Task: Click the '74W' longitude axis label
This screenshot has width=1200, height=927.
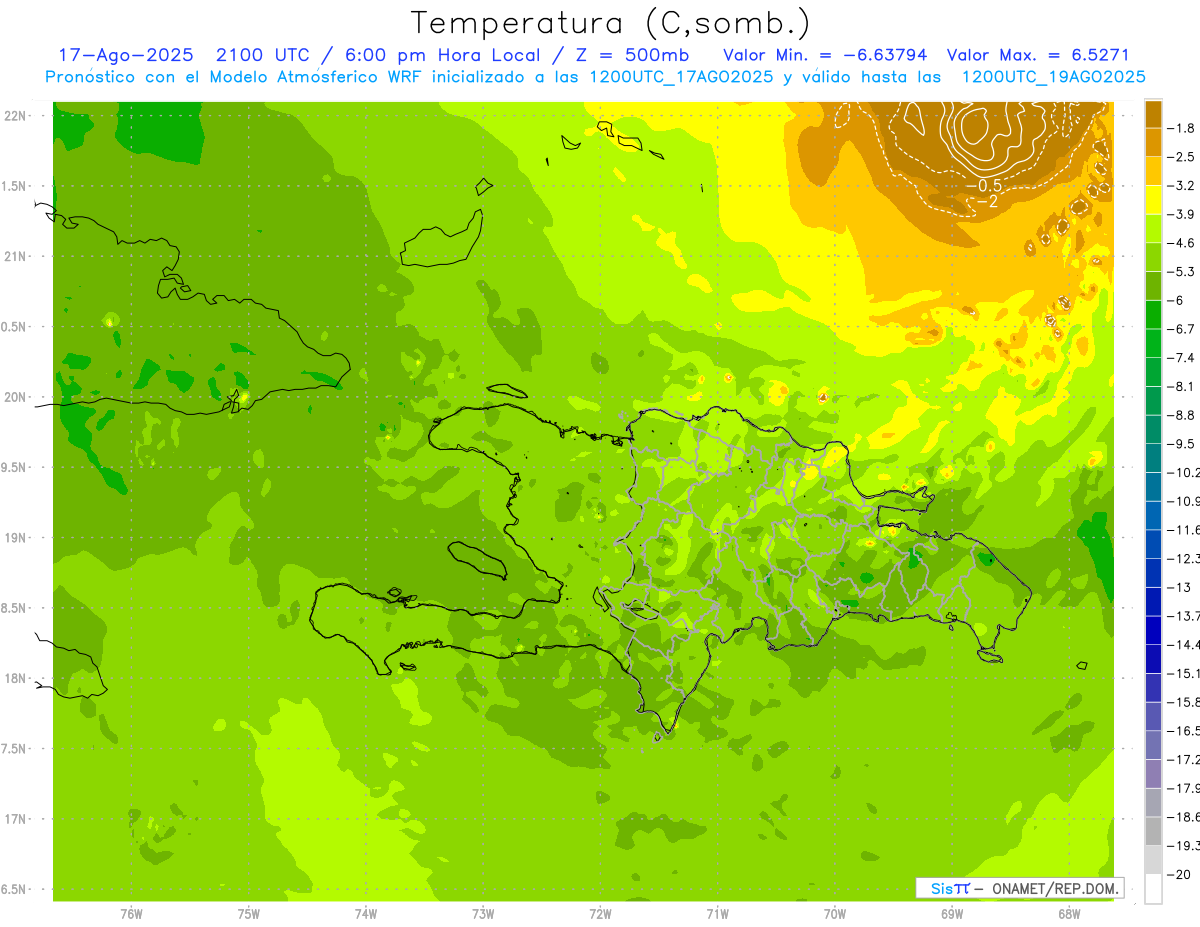Action: tap(366, 914)
